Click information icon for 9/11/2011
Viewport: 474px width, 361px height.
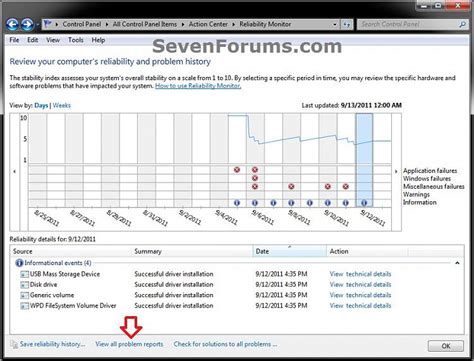click(346, 203)
